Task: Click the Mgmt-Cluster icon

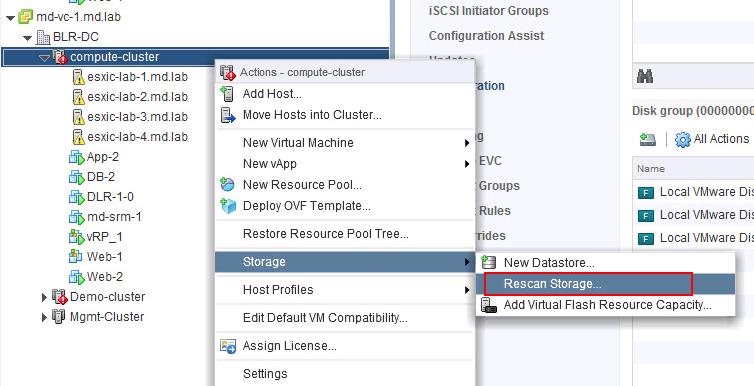Action: pyautogui.click(x=58, y=317)
